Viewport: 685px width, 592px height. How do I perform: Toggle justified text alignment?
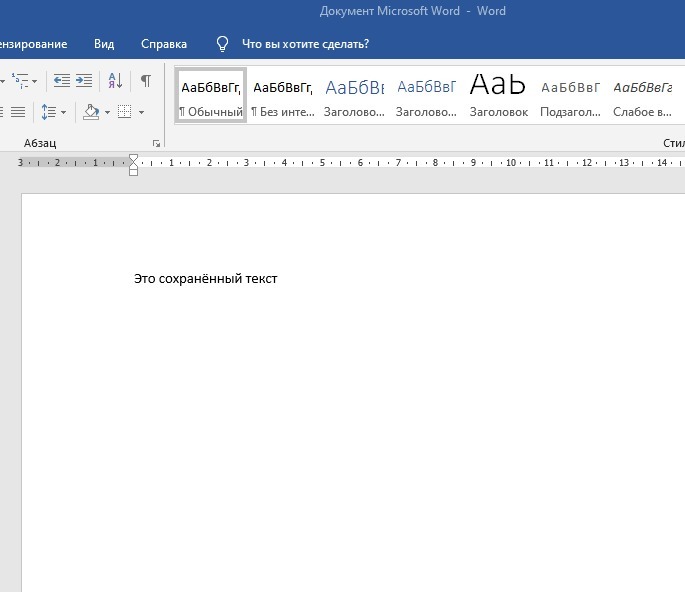click(x=17, y=112)
